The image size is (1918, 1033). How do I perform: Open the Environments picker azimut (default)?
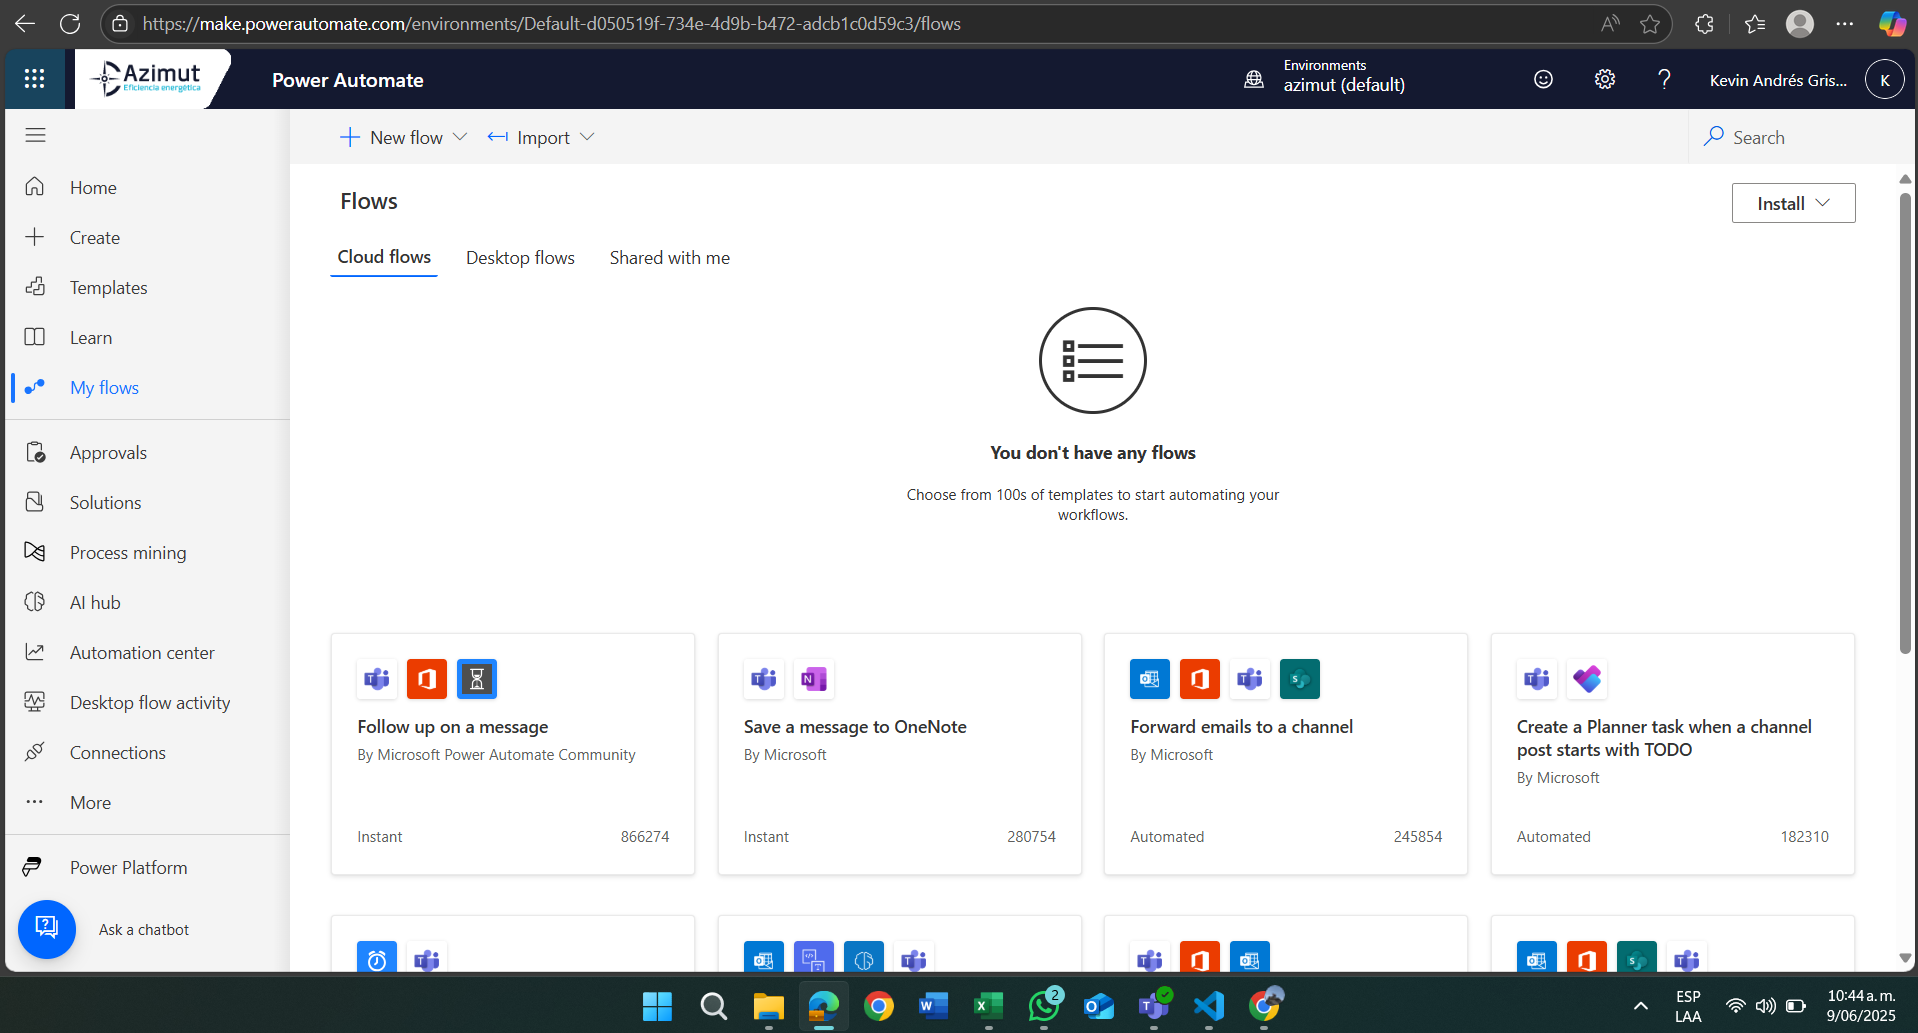1325,79
